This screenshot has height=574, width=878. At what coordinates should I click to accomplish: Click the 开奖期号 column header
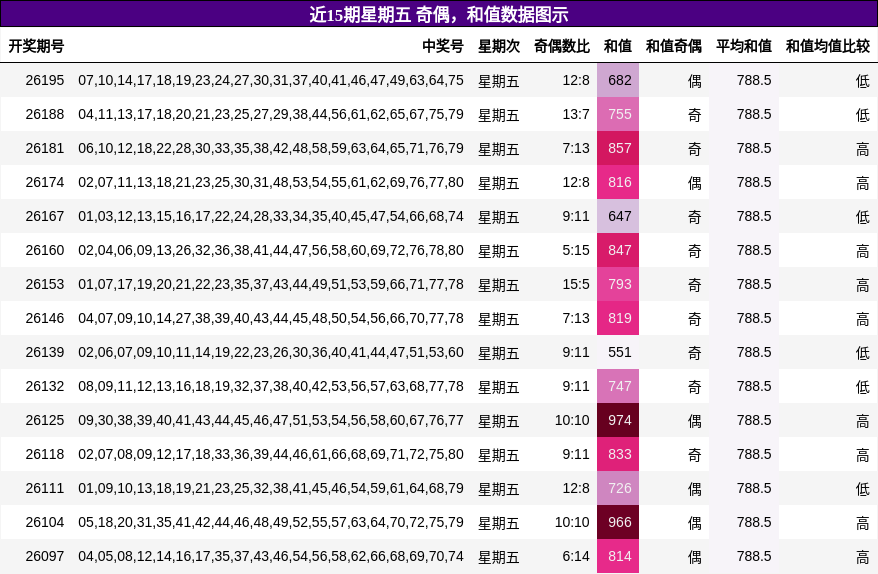pos(36,46)
